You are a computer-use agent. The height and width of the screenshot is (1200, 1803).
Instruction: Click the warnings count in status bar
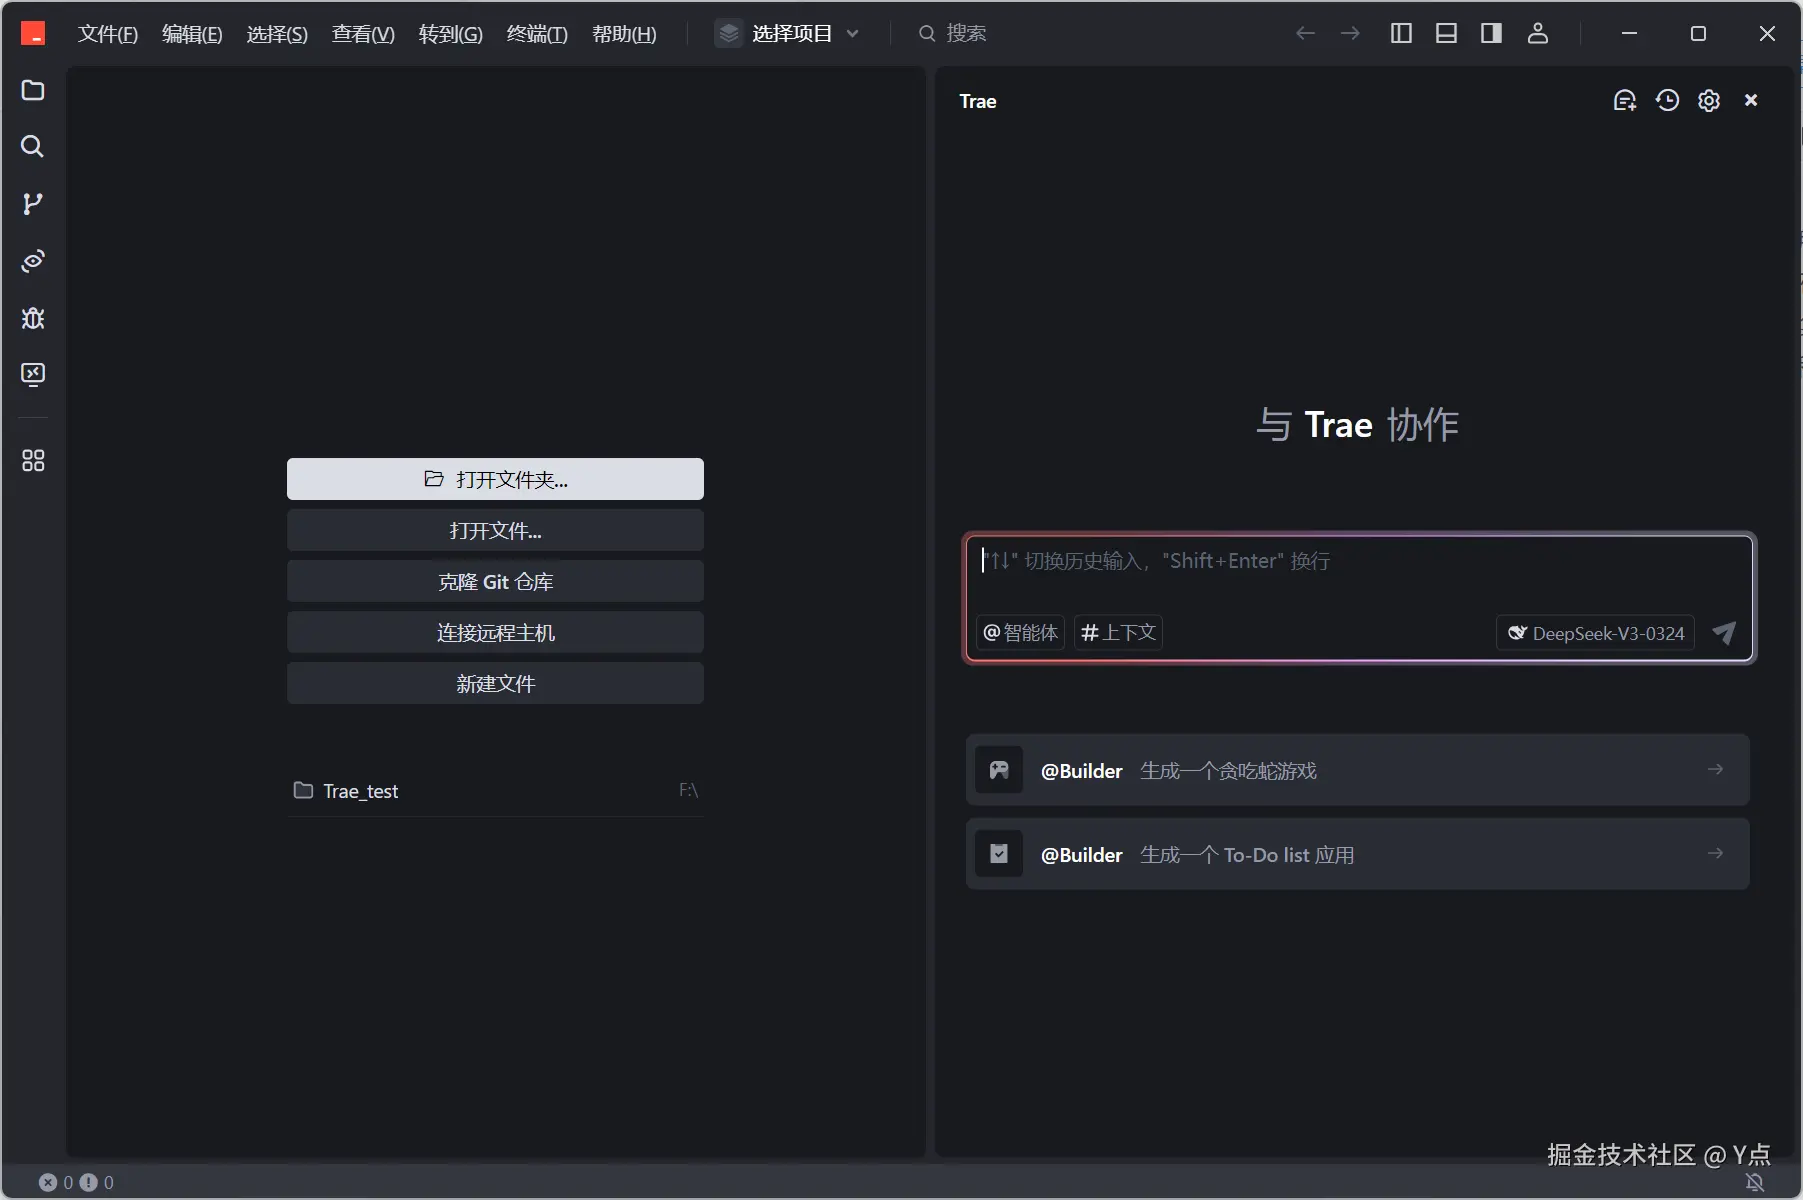coord(97,1182)
